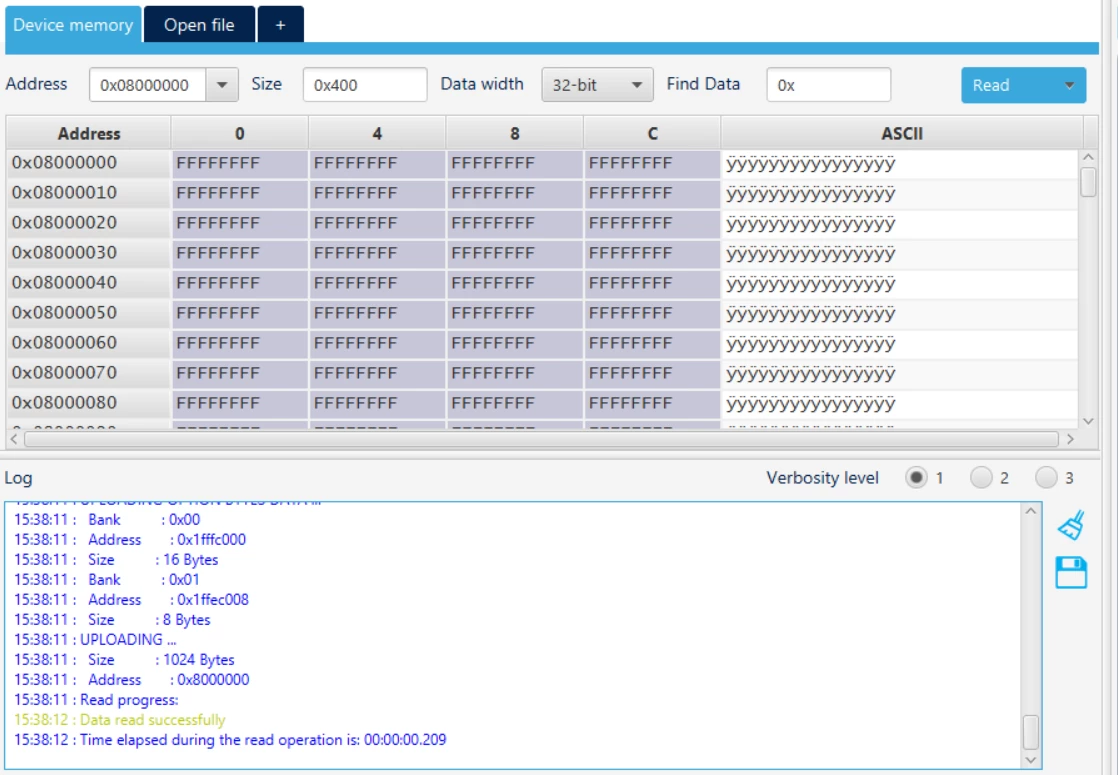Click the log line 'Bank : 0x00'
Screen dimensions: 1118x775
107,520
